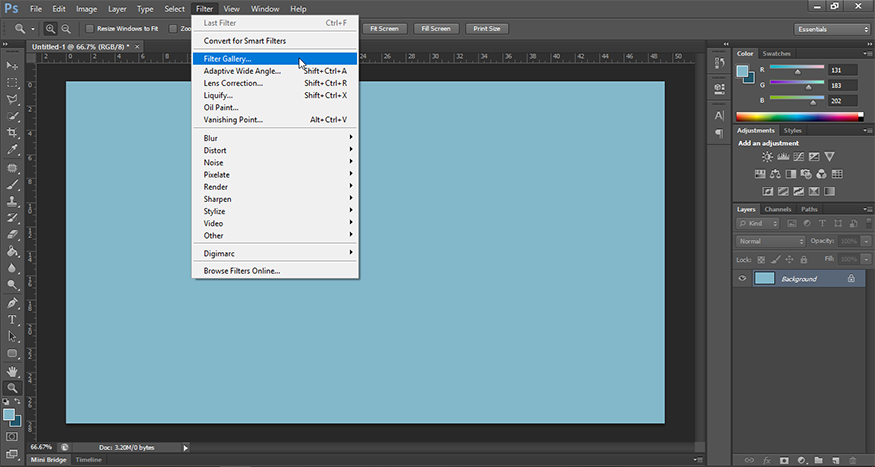Open the Essentials workspace dropdown
875x467 pixels.
[831, 29]
